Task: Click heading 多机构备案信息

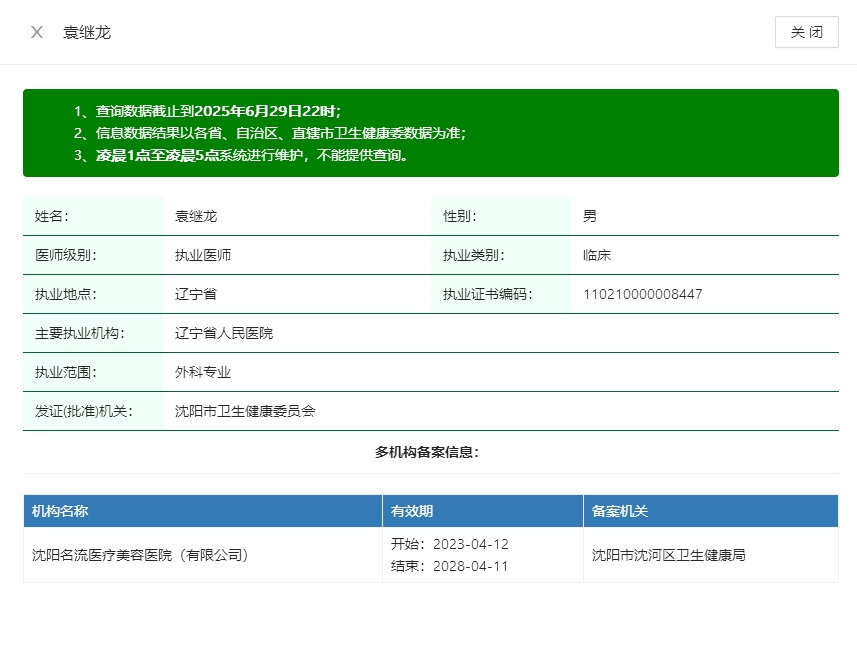Action: 427,452
